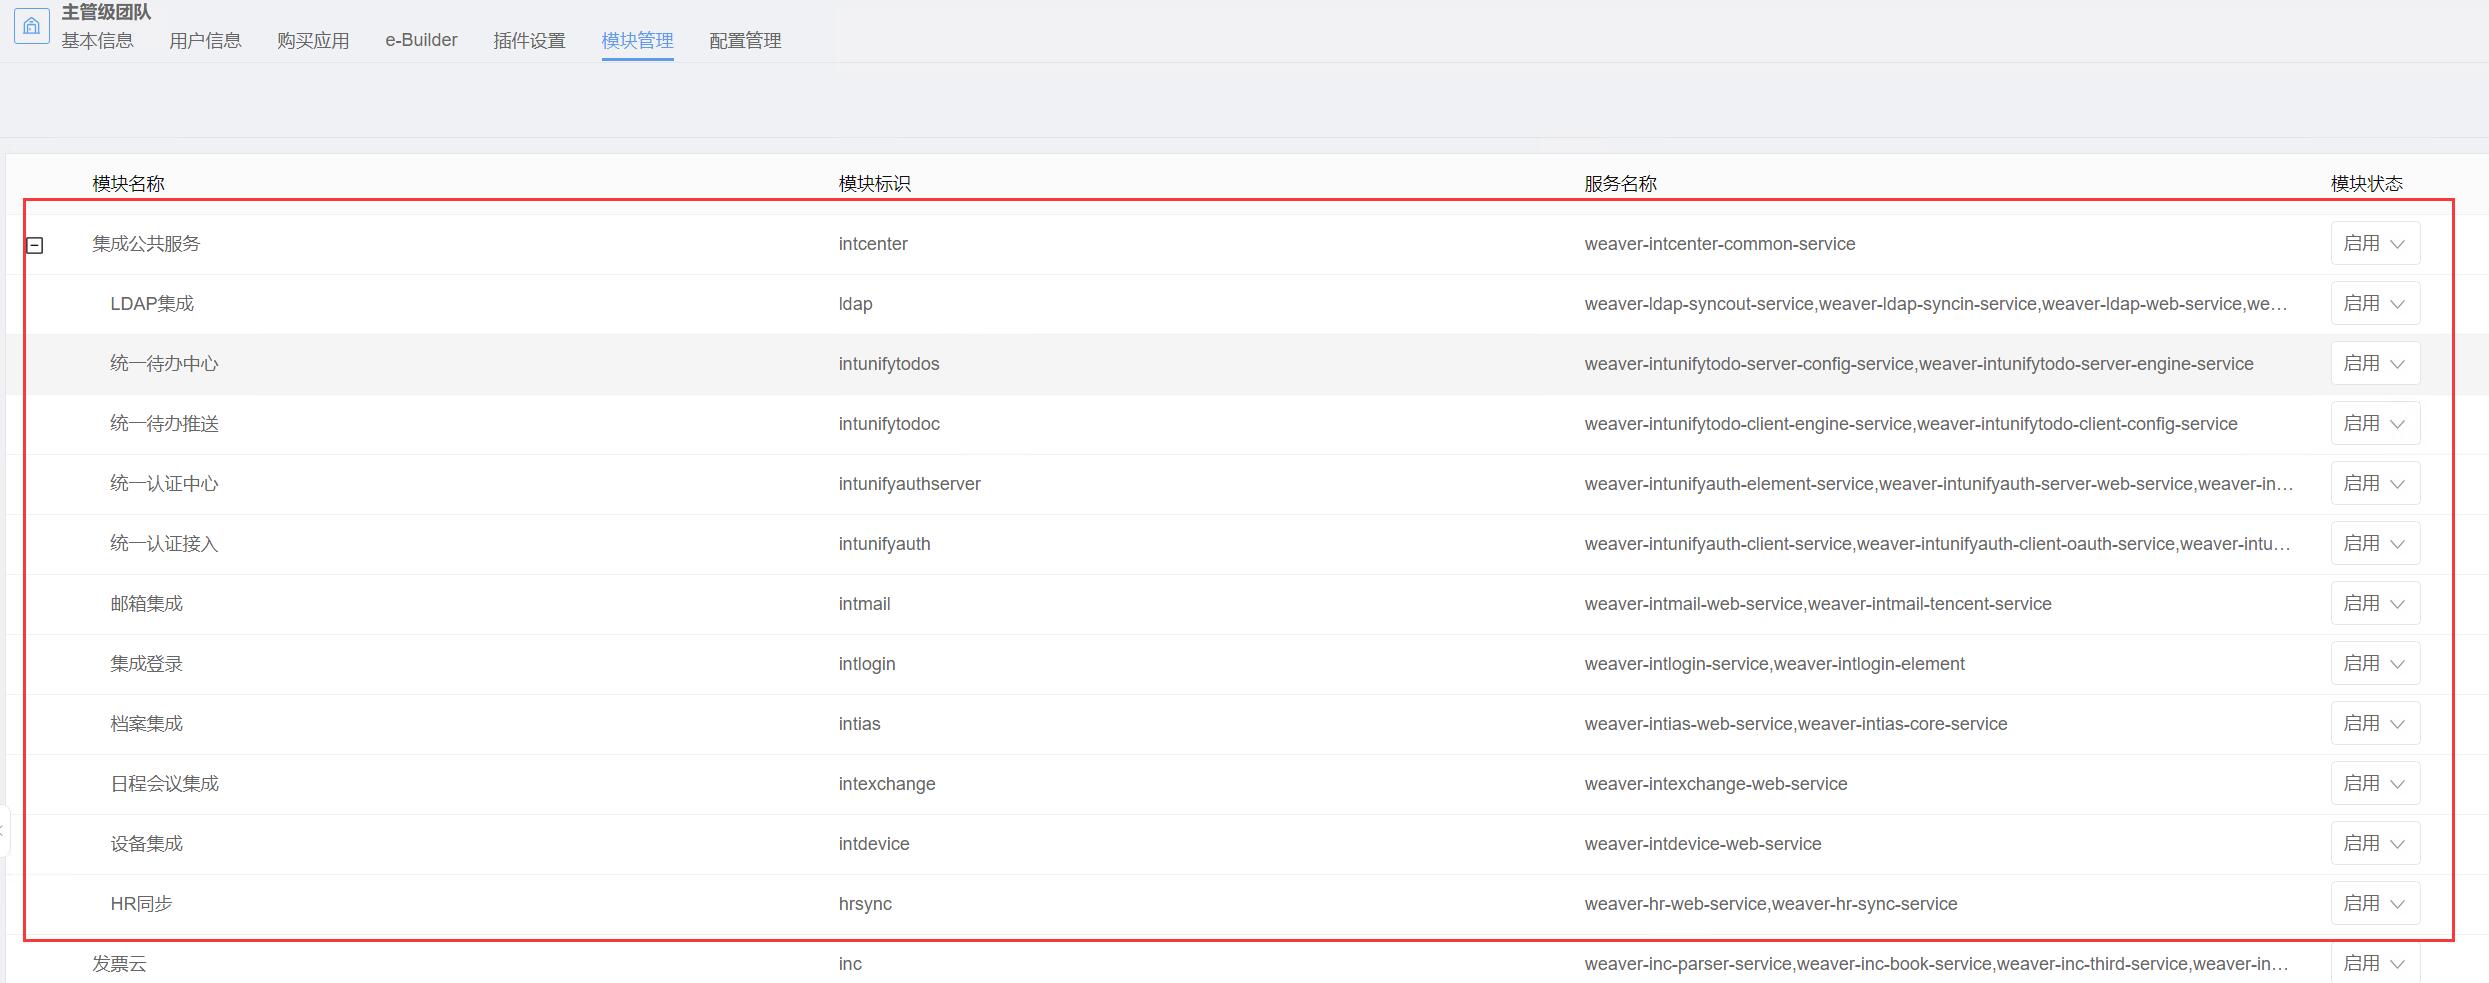Click the intunifytodos identifier cell

(x=889, y=364)
